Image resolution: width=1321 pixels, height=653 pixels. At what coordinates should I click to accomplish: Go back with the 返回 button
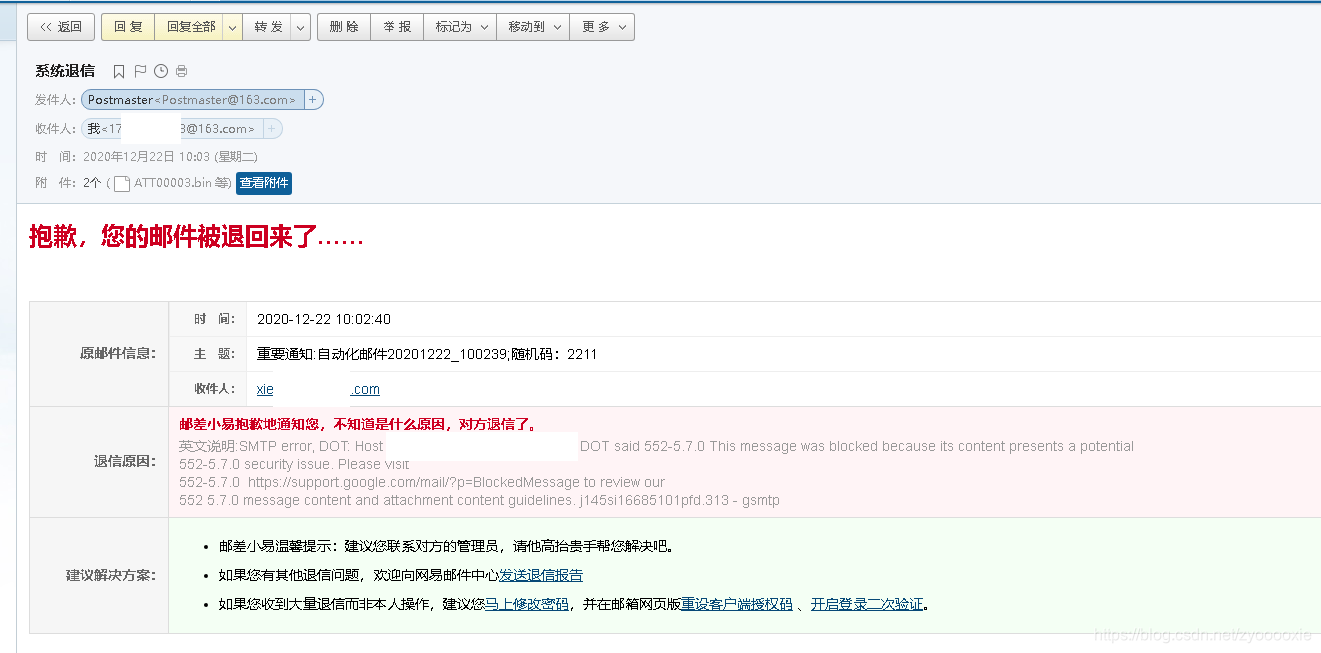(x=61, y=27)
